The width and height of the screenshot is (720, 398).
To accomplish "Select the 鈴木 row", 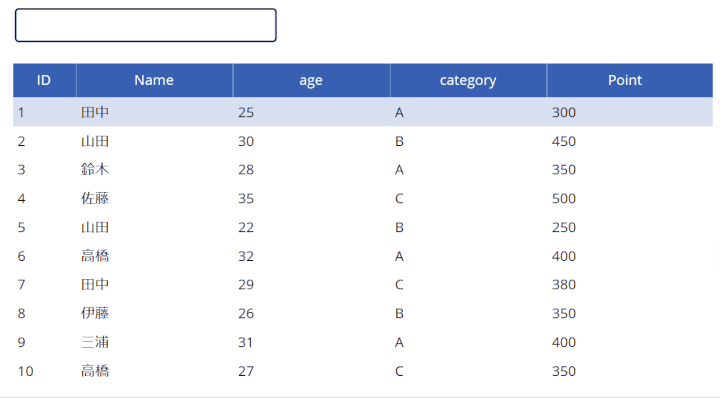I will pyautogui.click(x=363, y=169).
